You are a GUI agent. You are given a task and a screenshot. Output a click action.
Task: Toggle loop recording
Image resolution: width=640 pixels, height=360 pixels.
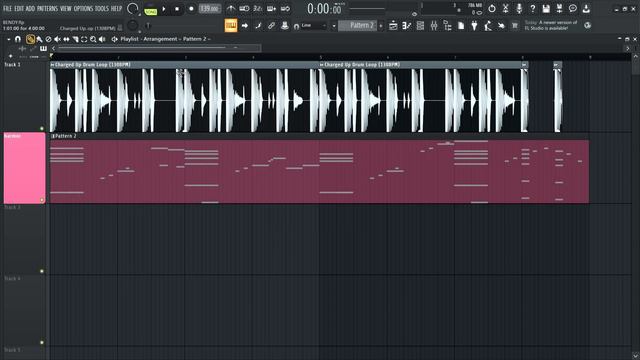click(285, 8)
